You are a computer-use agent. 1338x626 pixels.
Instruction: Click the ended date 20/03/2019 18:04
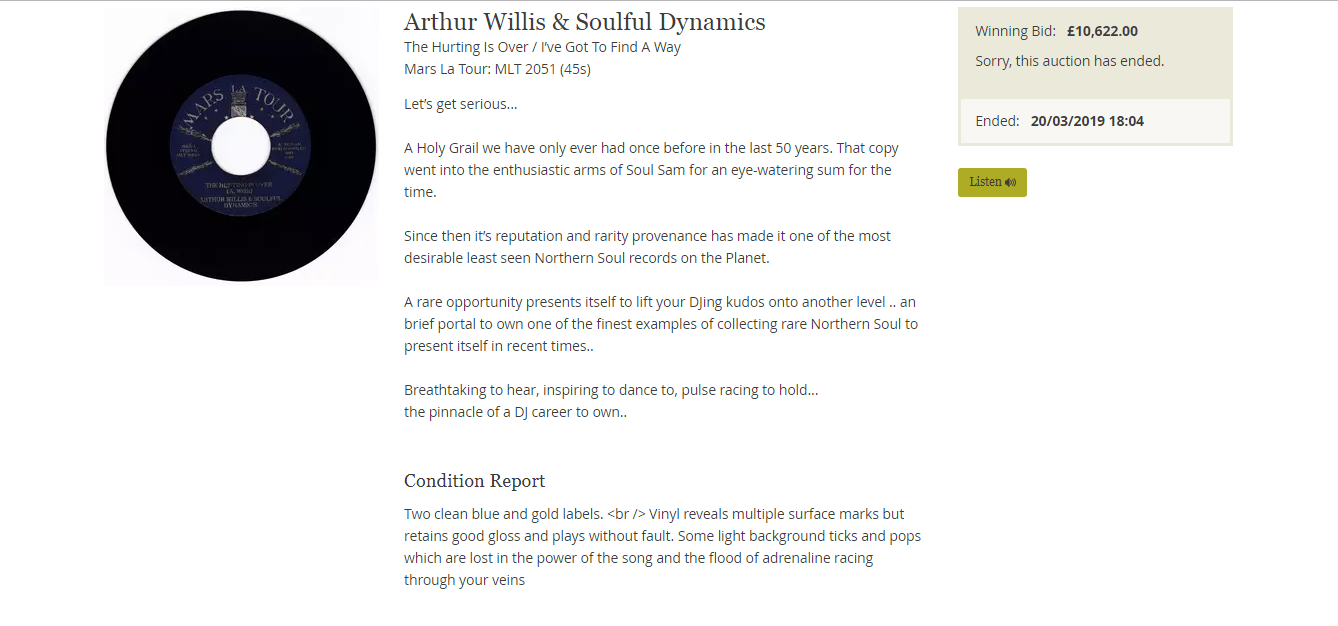click(x=1087, y=121)
